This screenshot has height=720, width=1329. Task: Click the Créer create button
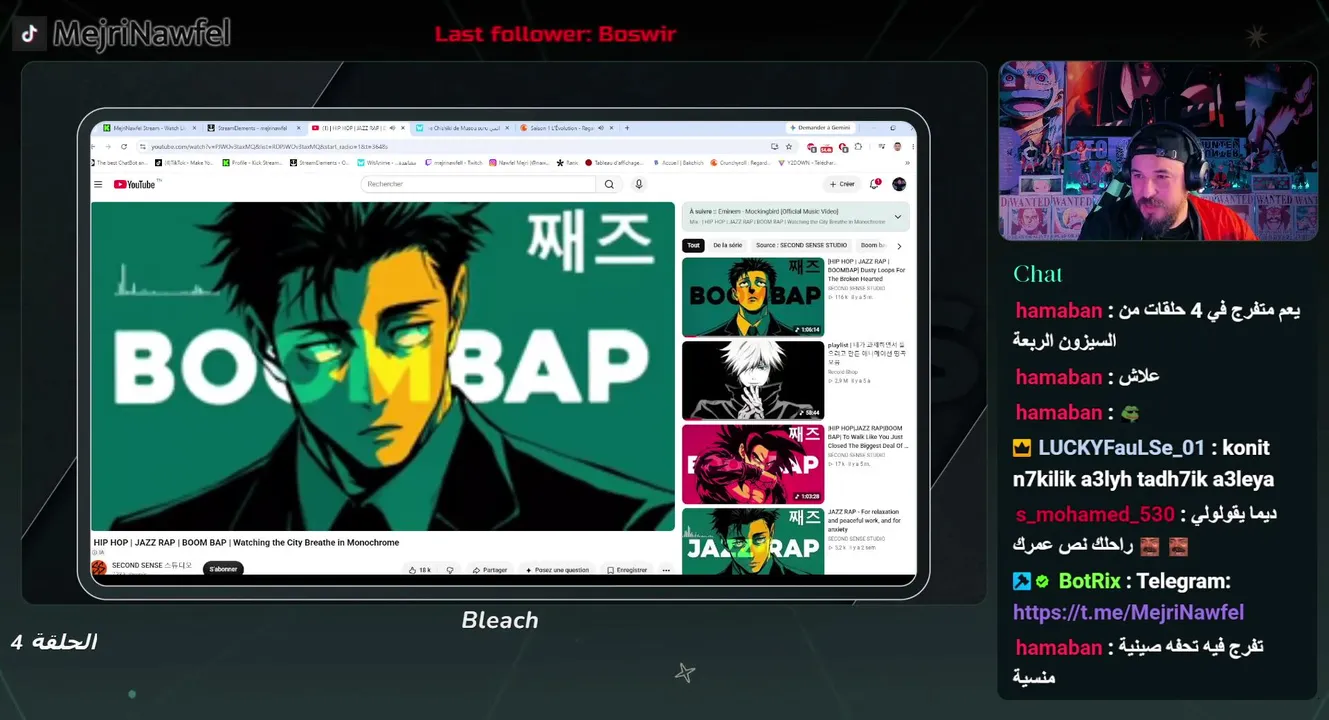point(842,184)
